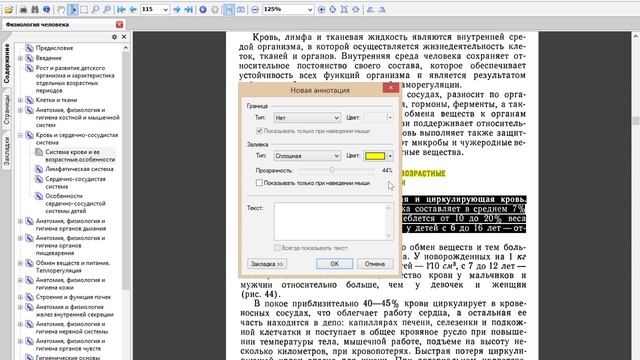The width and height of the screenshot is (640, 360).
Task: Click the zoom out minus icon
Action: (x=255, y=9)
